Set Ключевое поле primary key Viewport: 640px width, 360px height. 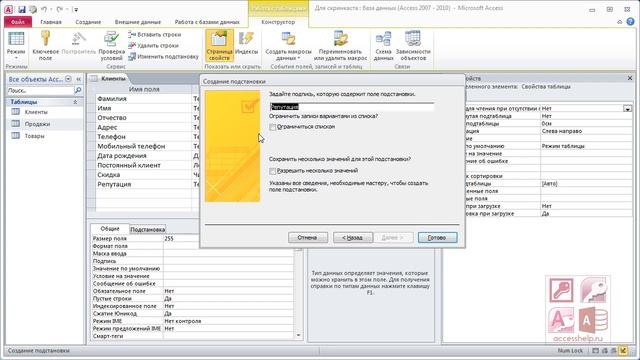(45, 46)
